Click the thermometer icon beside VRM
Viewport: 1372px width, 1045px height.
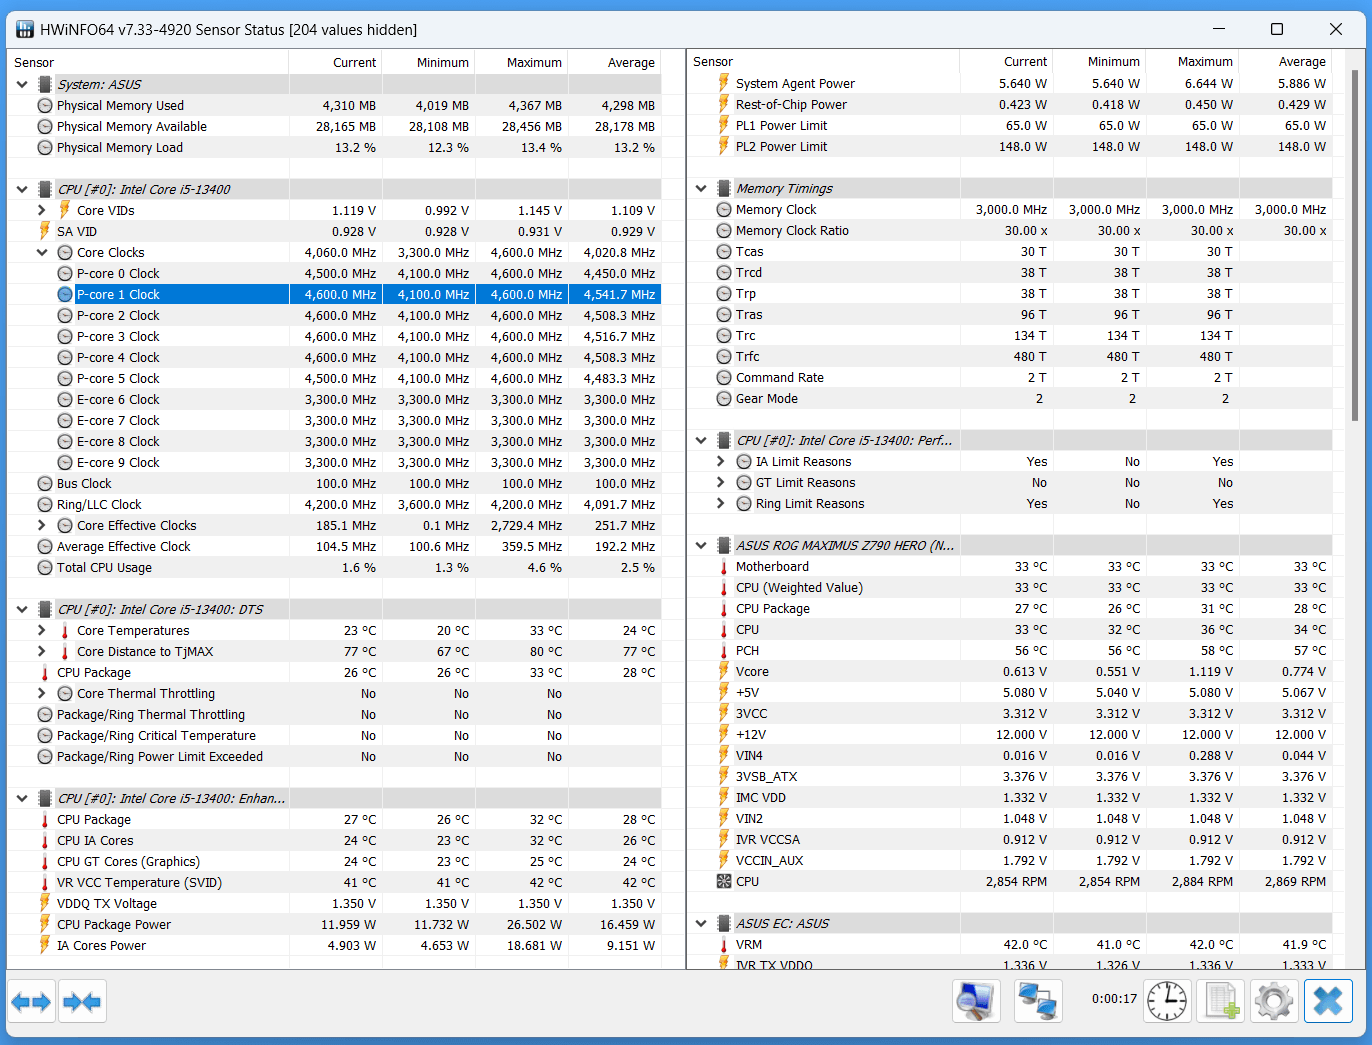724,945
